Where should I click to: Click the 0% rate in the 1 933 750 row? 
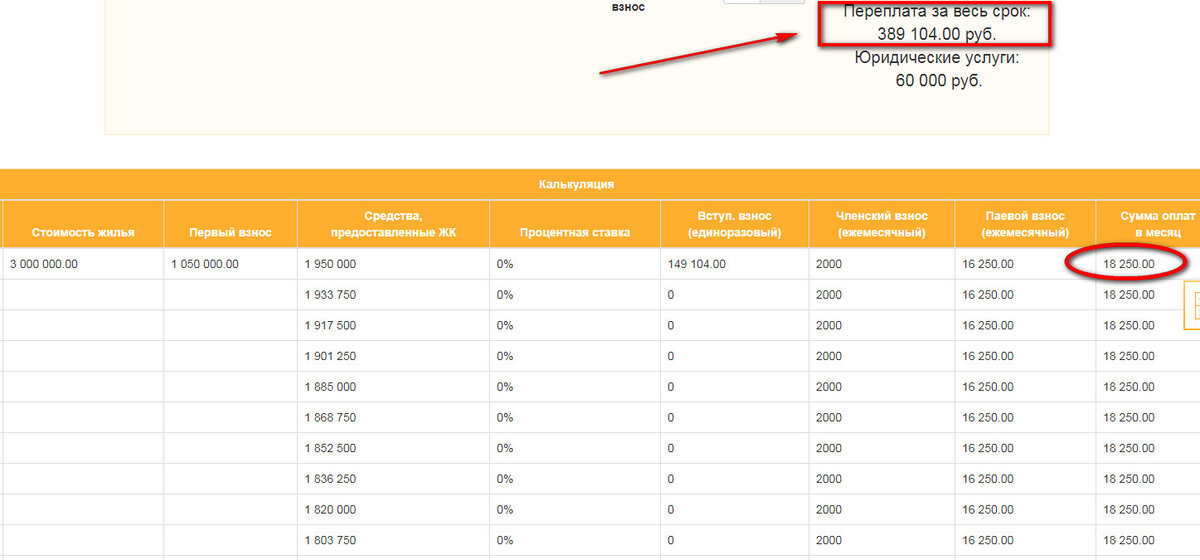[x=575, y=295]
